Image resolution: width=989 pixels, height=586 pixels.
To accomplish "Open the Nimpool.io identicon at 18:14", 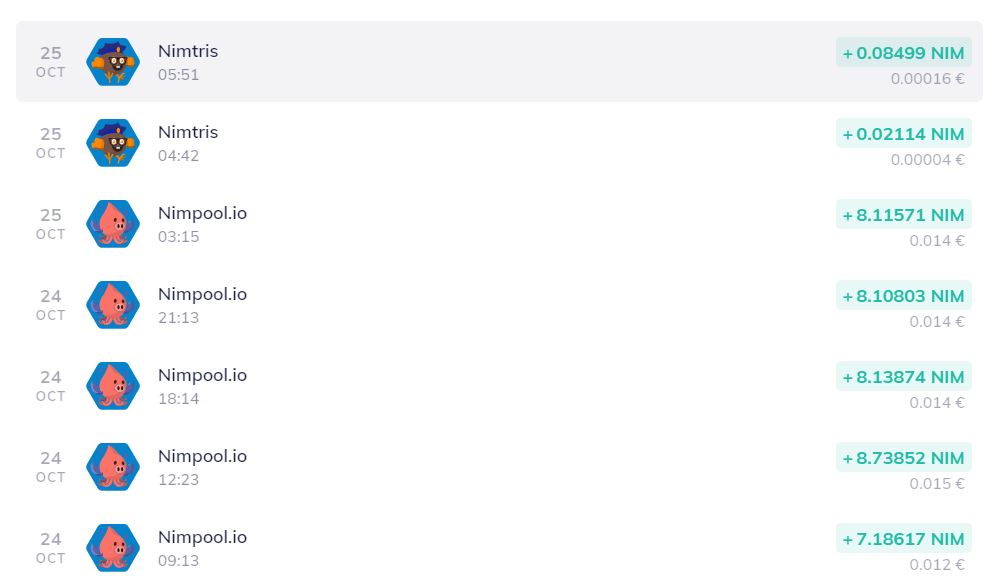I will 113,386.
